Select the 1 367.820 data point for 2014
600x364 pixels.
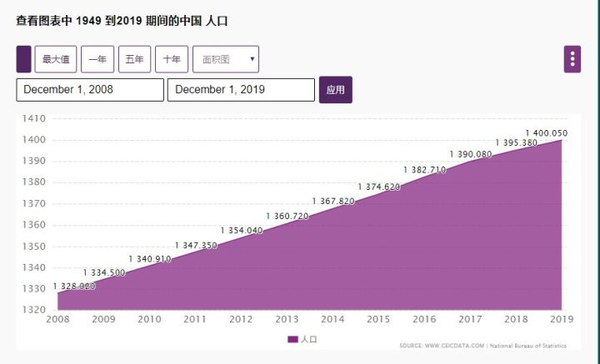[333, 201]
